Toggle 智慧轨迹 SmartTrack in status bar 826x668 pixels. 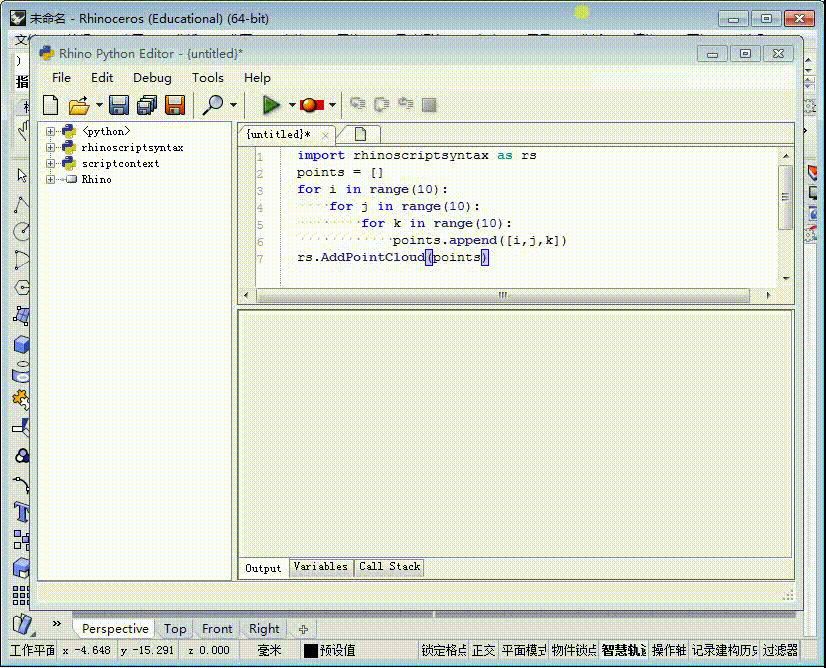click(x=624, y=651)
